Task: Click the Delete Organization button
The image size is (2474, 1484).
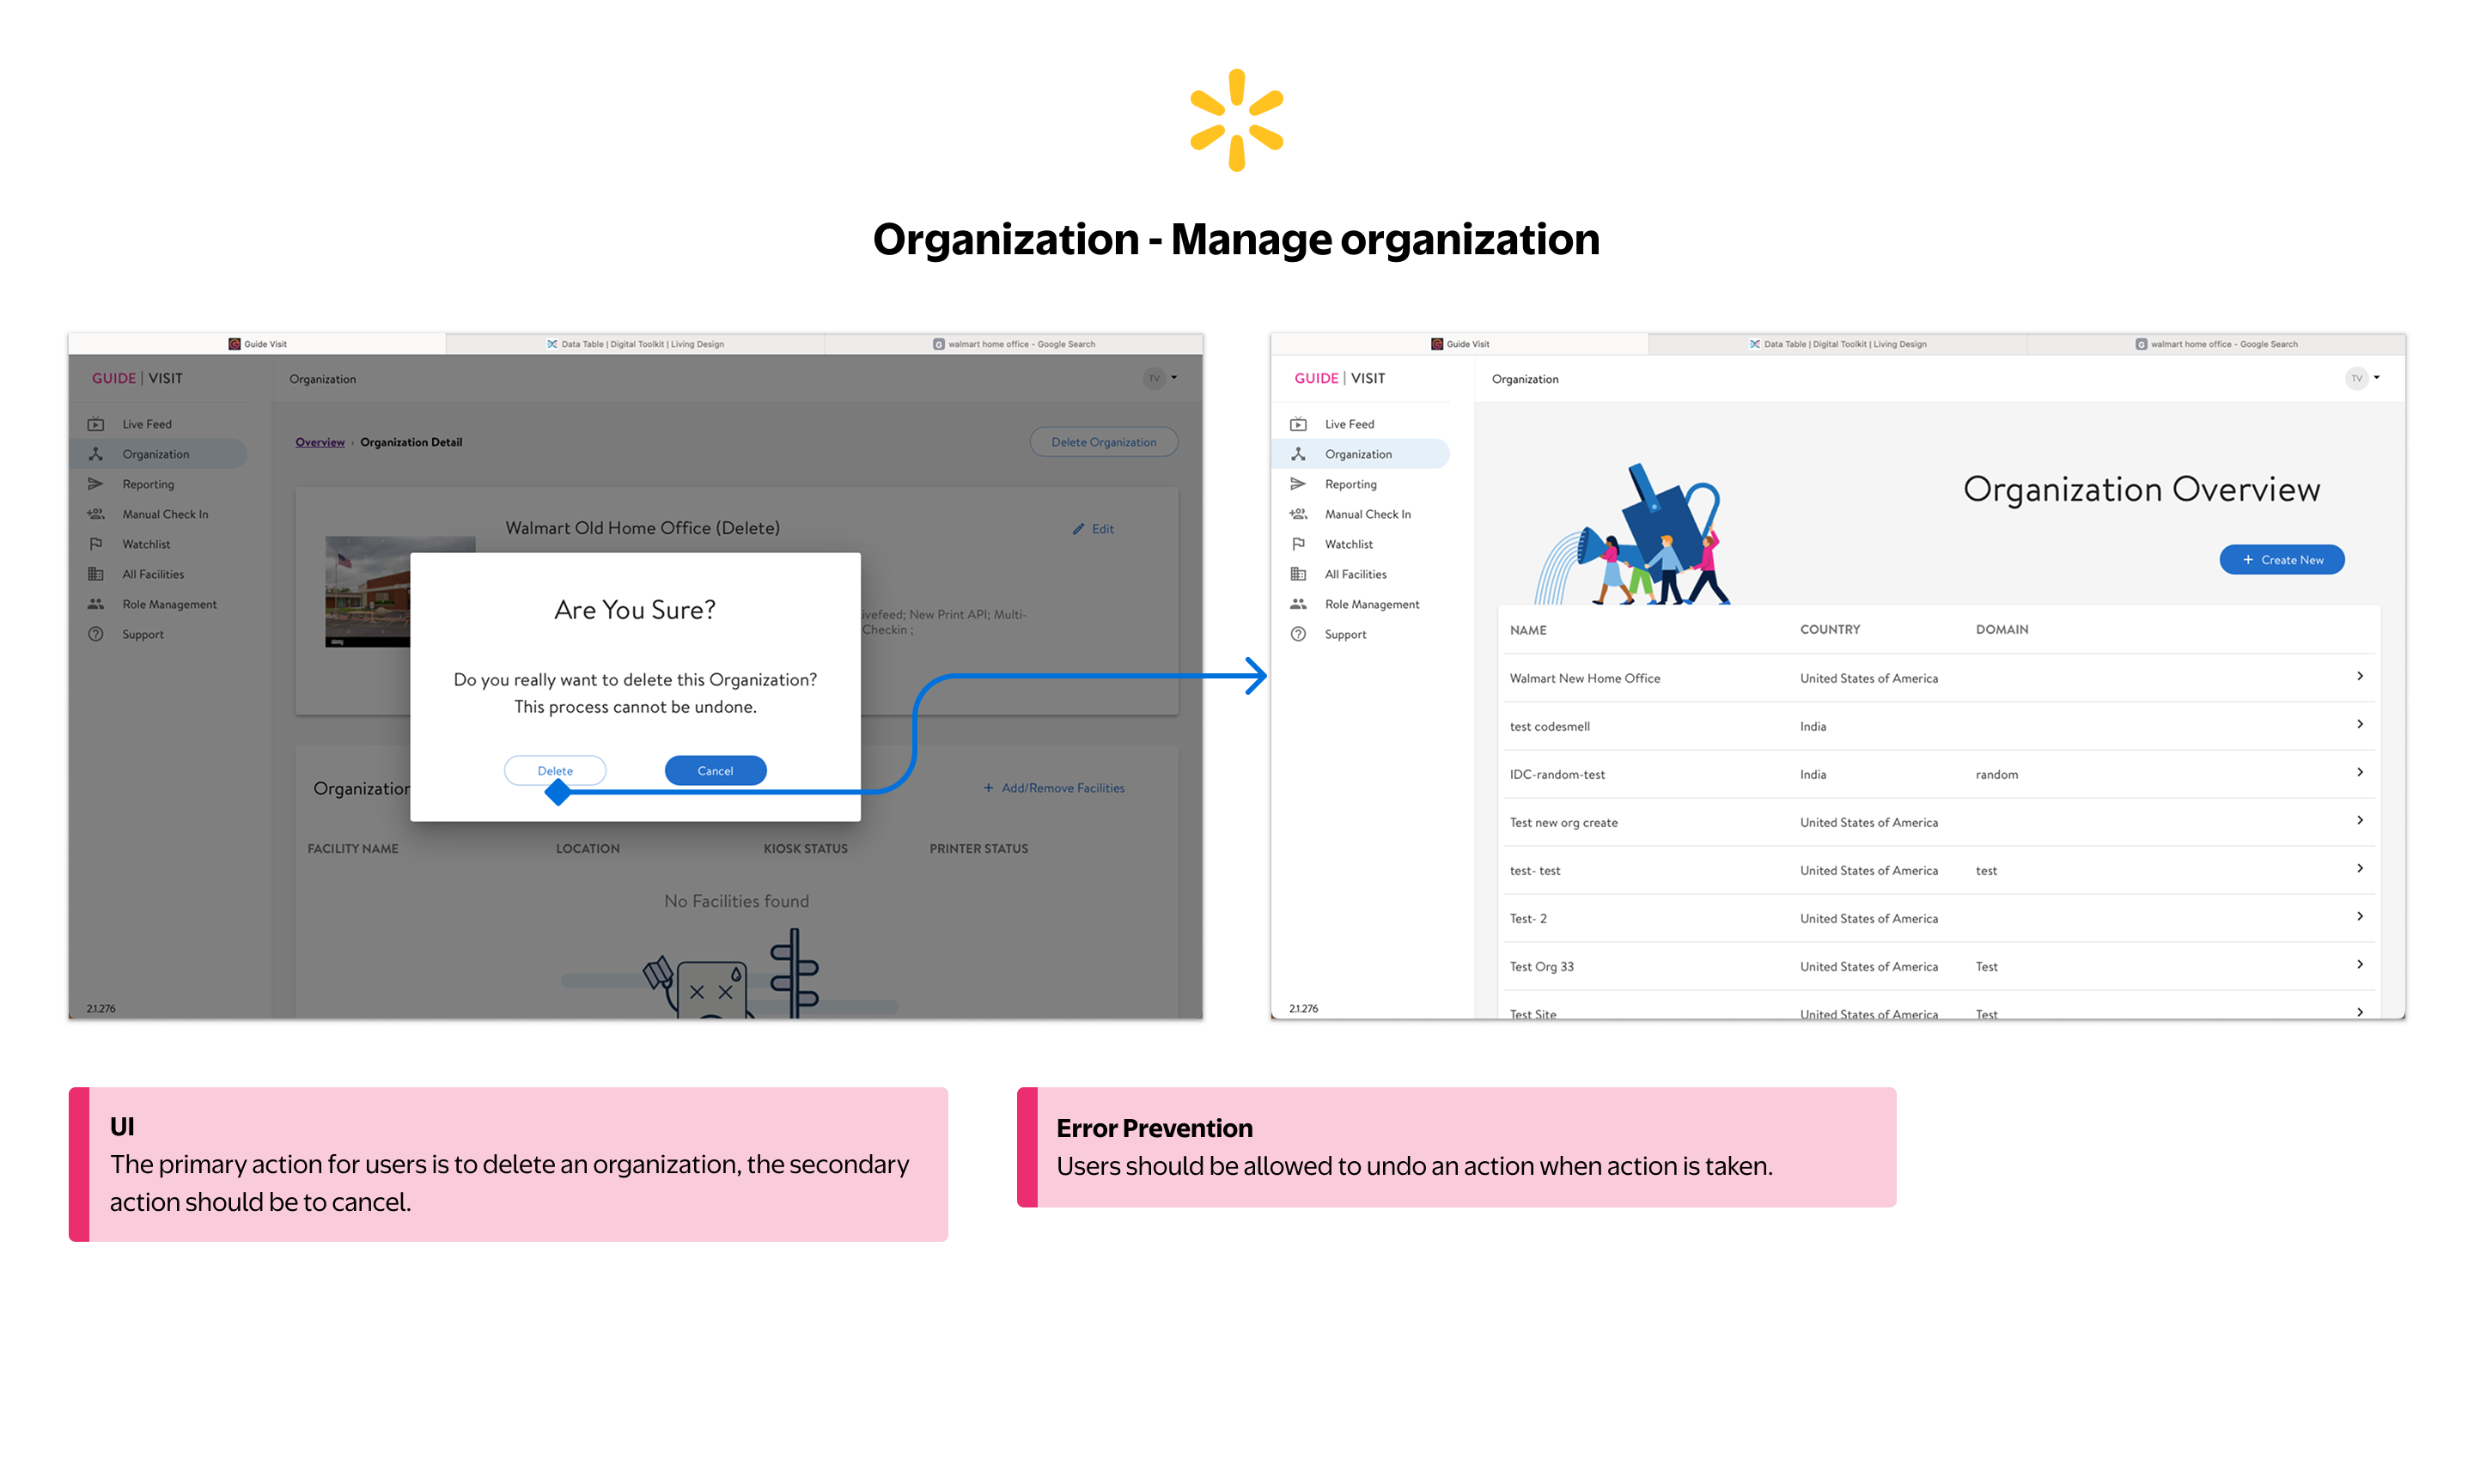Action: click(1103, 442)
